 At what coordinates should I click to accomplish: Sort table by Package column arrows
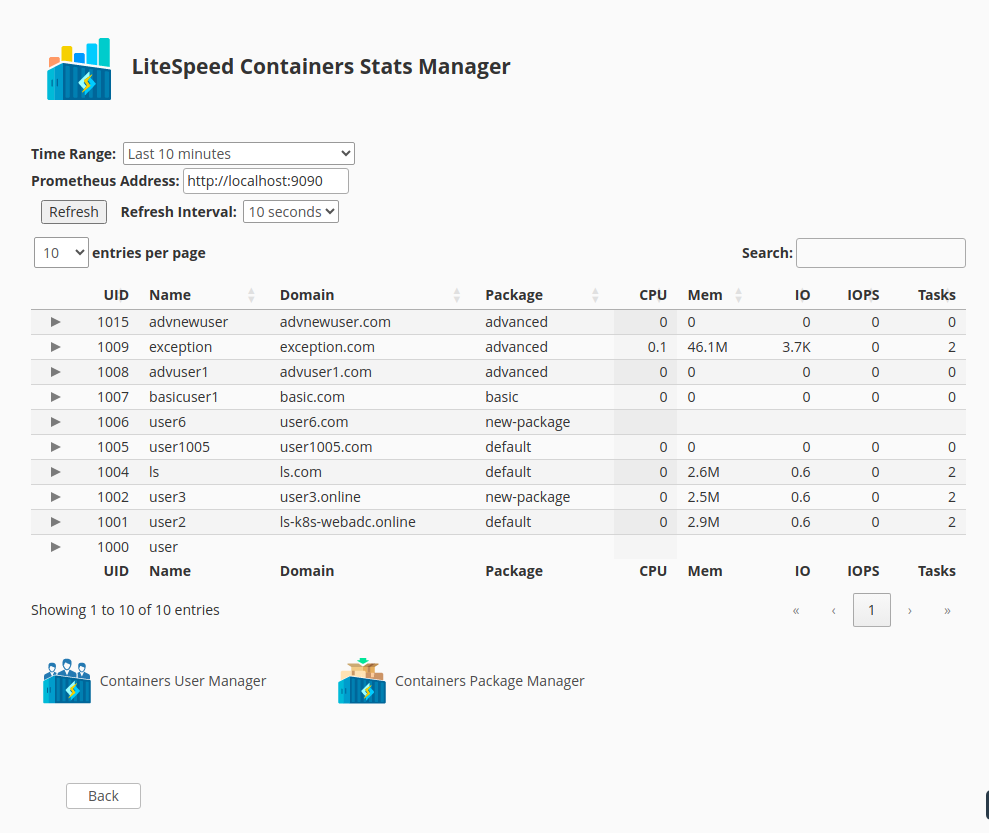tap(595, 295)
